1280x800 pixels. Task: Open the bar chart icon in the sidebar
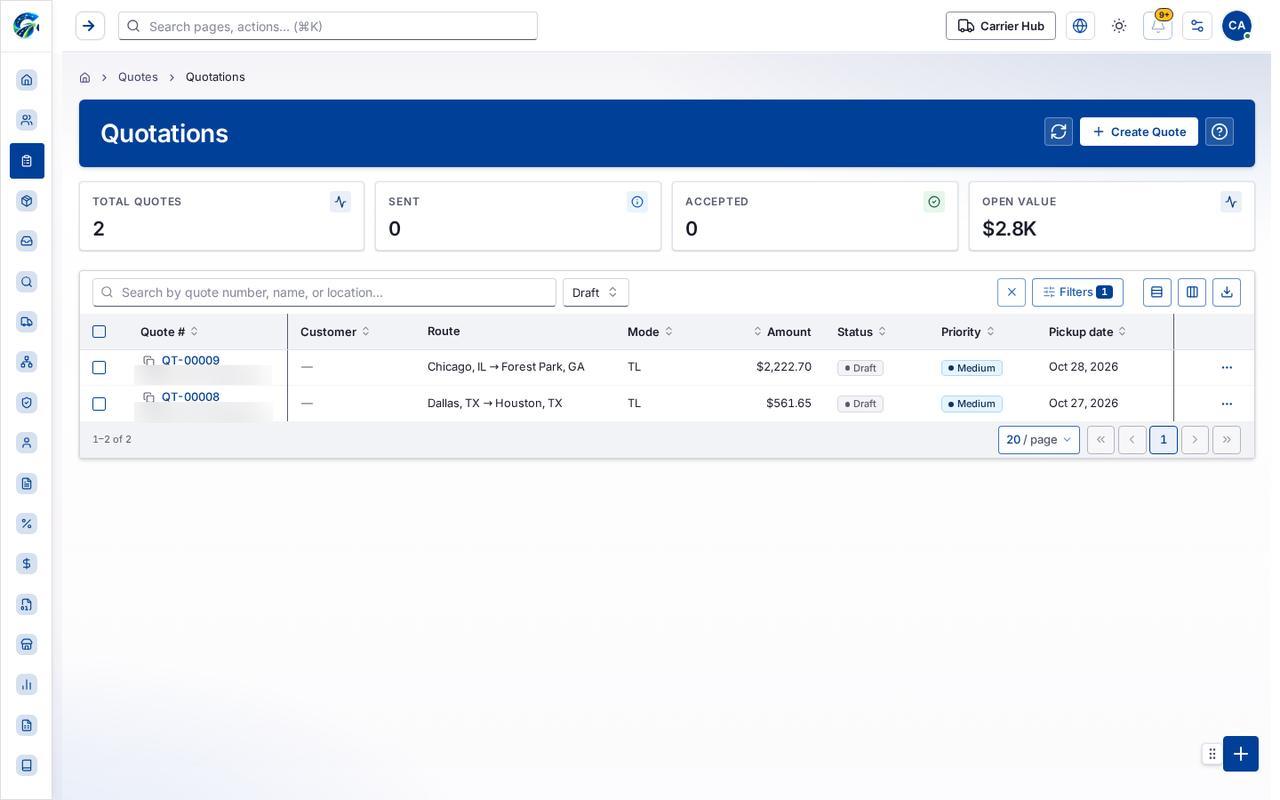tap(27, 684)
